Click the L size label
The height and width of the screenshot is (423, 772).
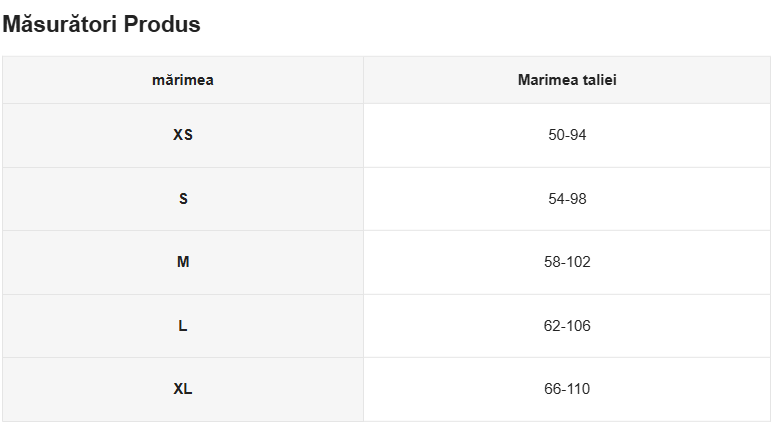(x=183, y=326)
